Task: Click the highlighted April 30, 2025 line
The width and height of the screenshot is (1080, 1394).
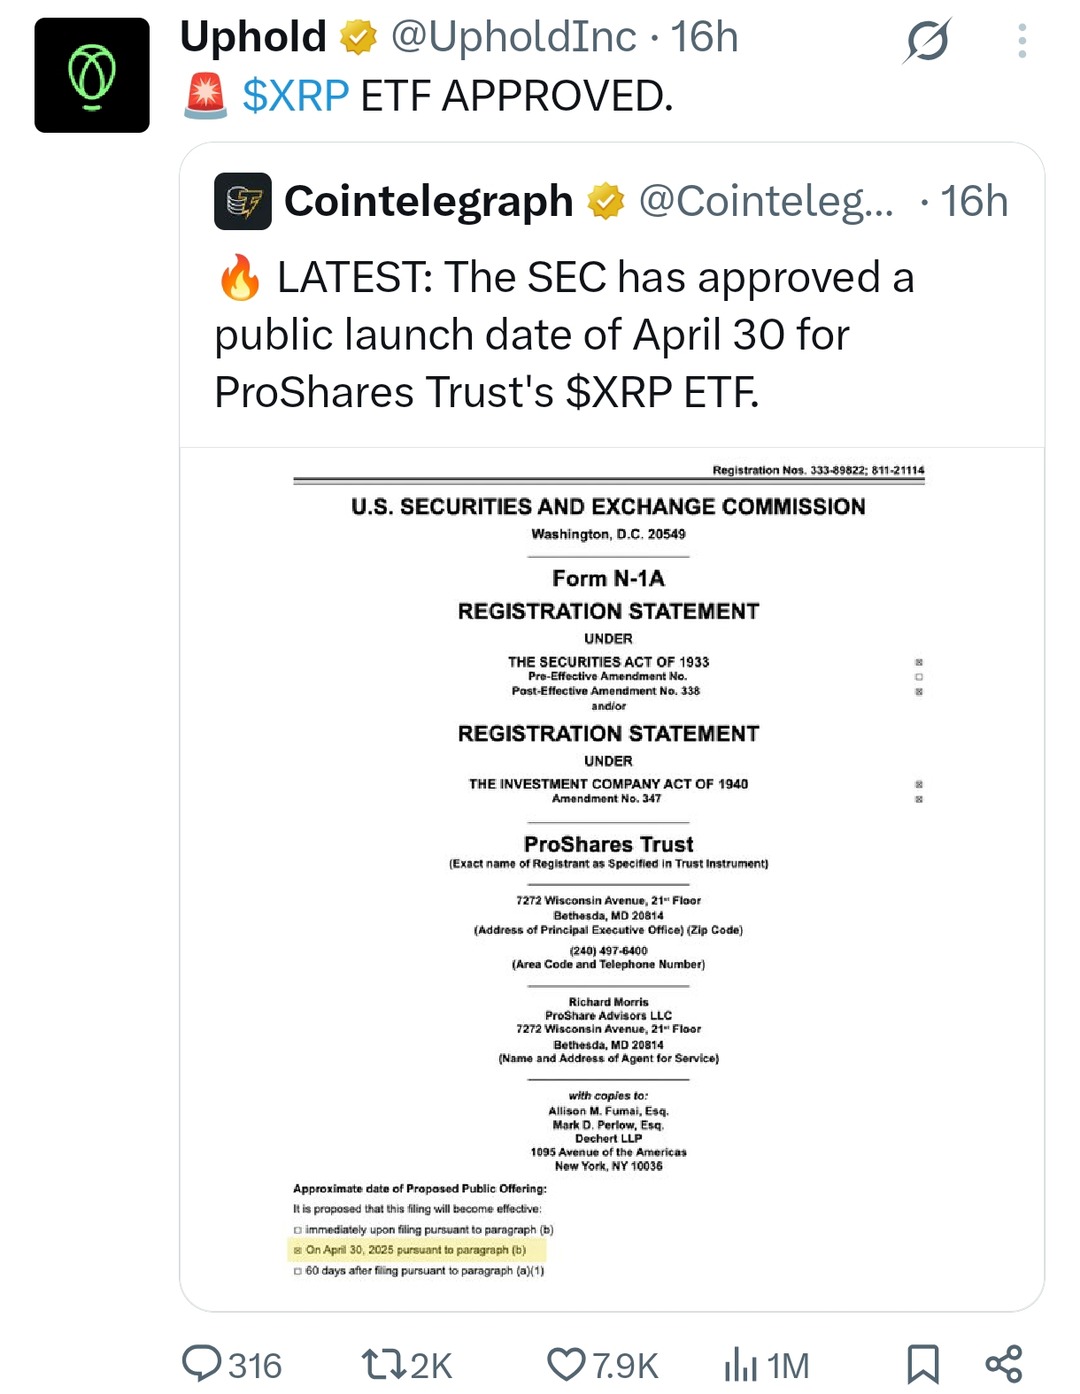Action: click(x=417, y=1250)
